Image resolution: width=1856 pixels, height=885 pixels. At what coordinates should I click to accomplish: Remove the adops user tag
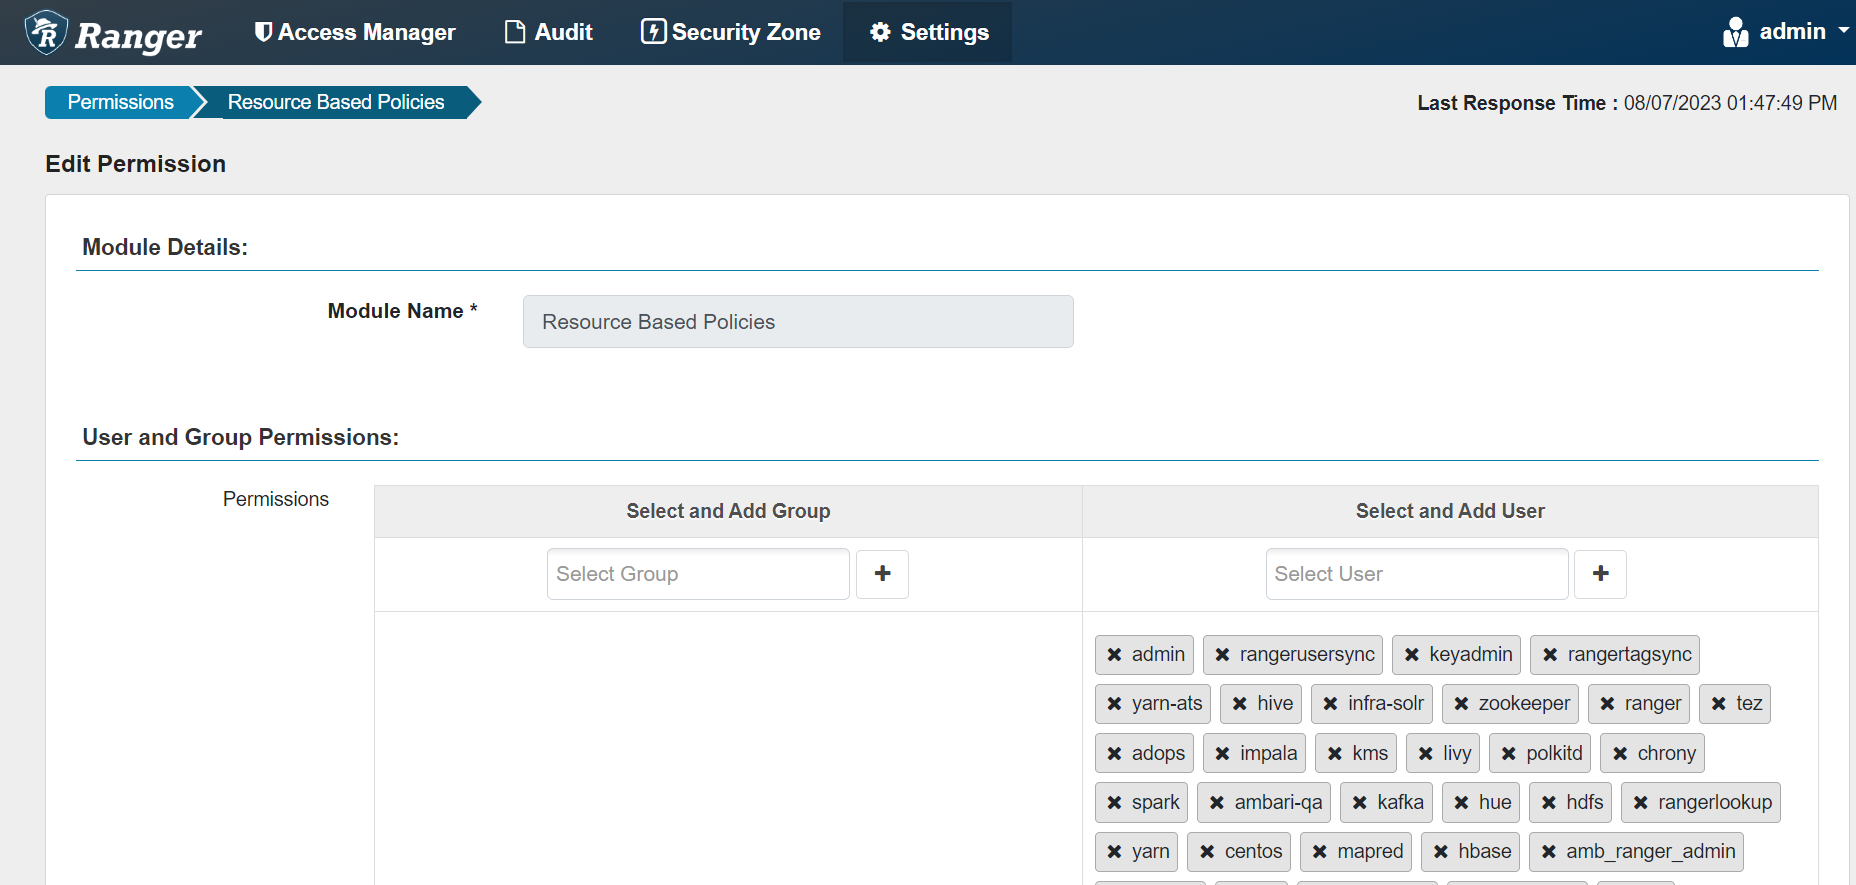1114,754
